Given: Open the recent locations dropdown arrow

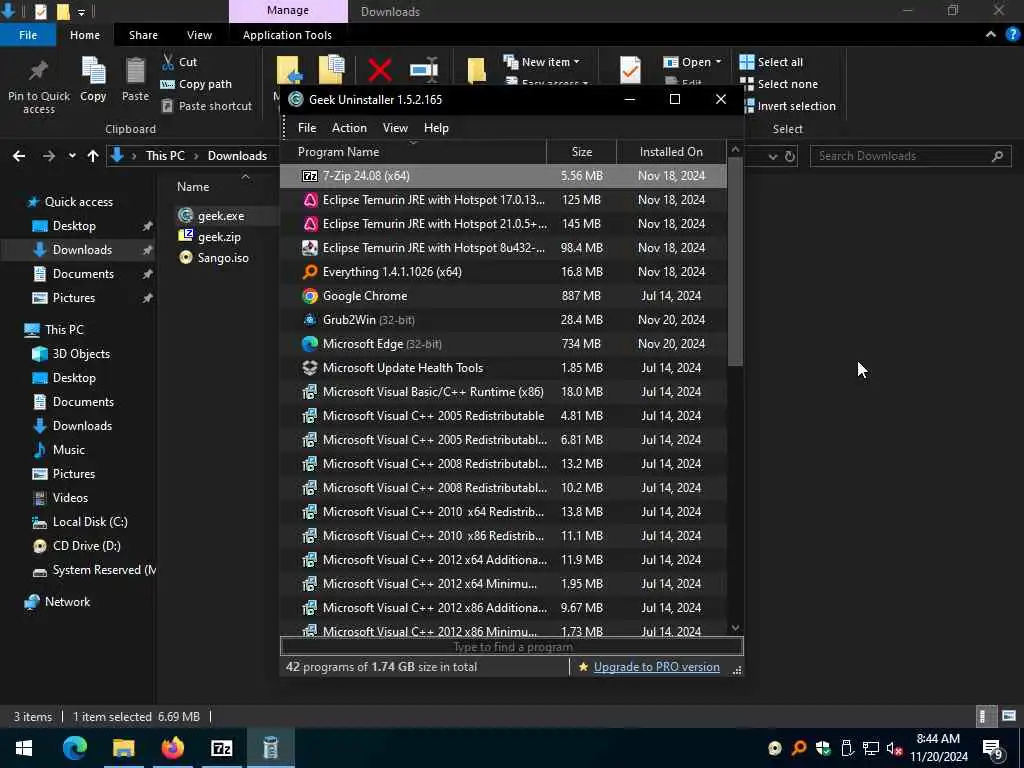Looking at the screenshot, I should [x=72, y=156].
